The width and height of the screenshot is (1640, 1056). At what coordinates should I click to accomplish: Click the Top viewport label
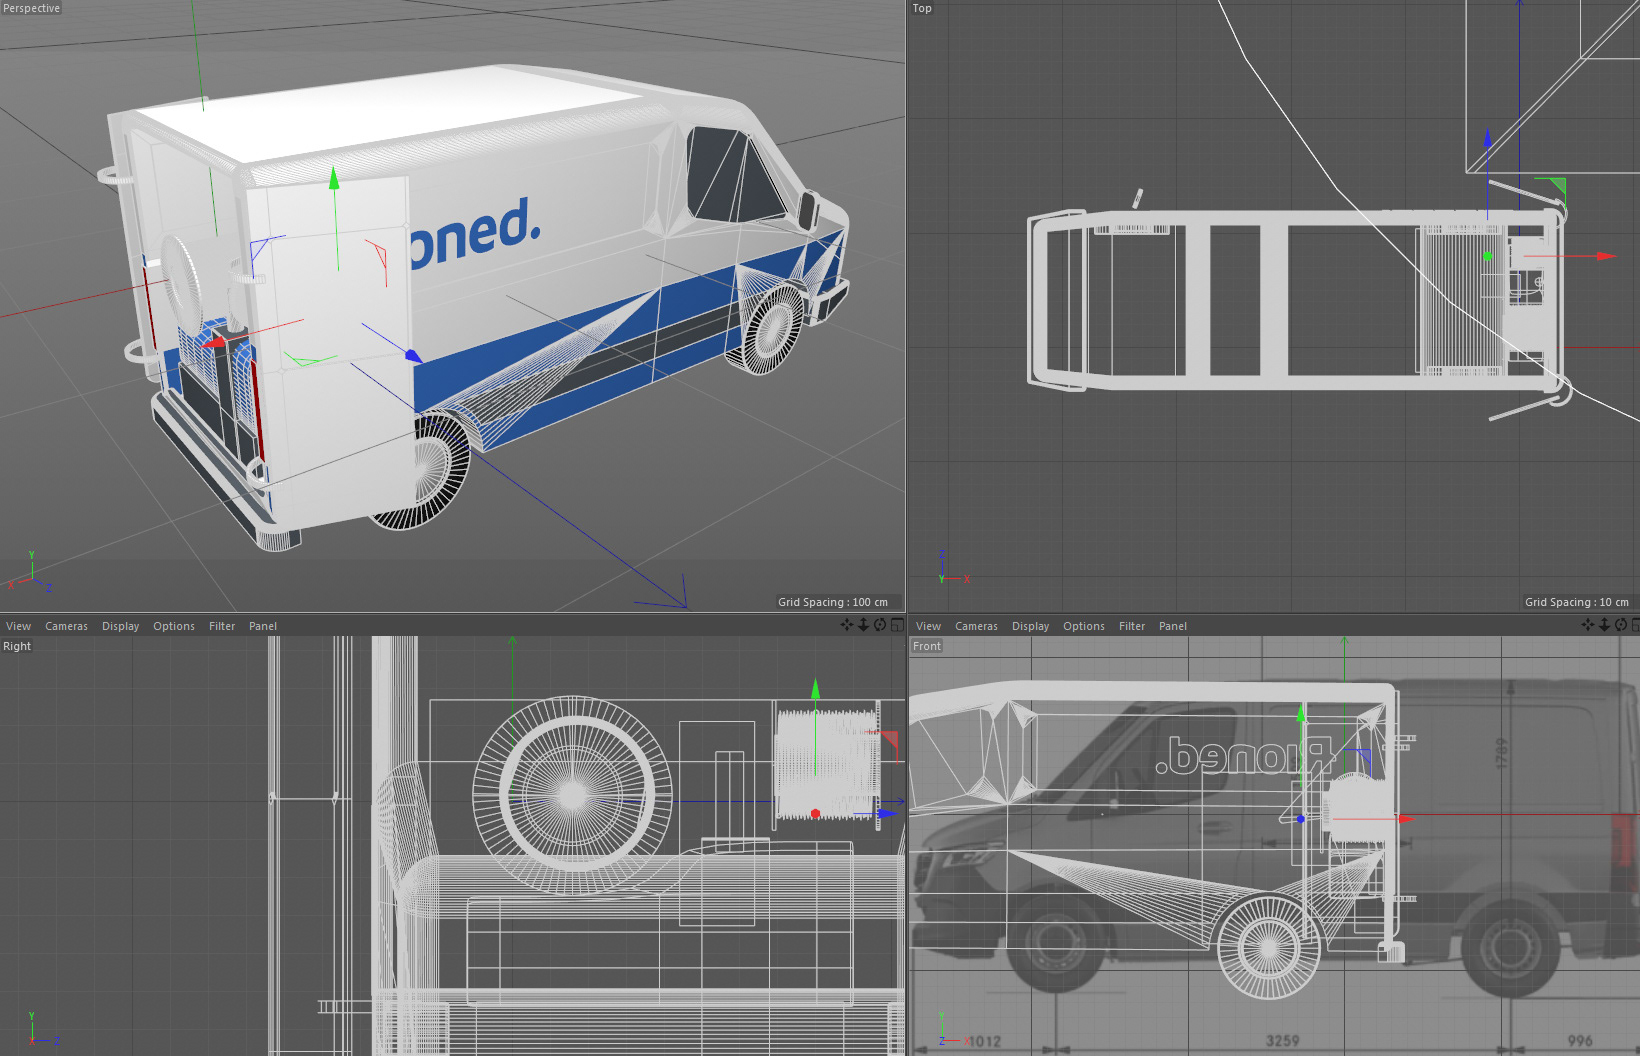point(922,8)
